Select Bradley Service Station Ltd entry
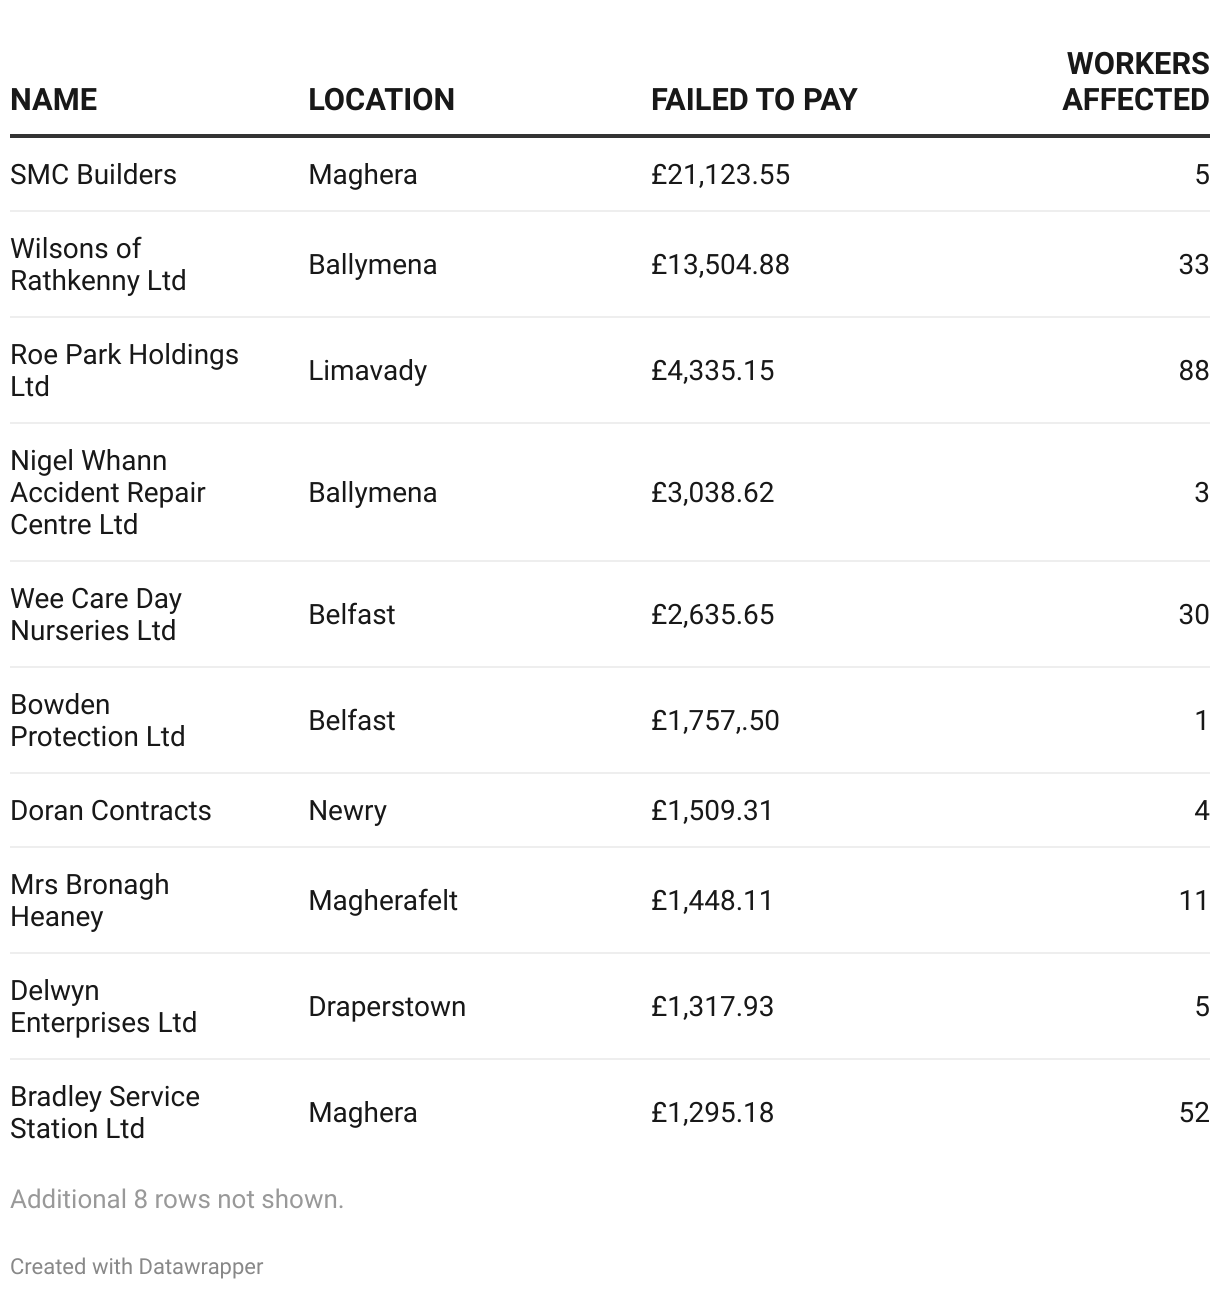The image size is (1220, 1290). click(105, 1113)
